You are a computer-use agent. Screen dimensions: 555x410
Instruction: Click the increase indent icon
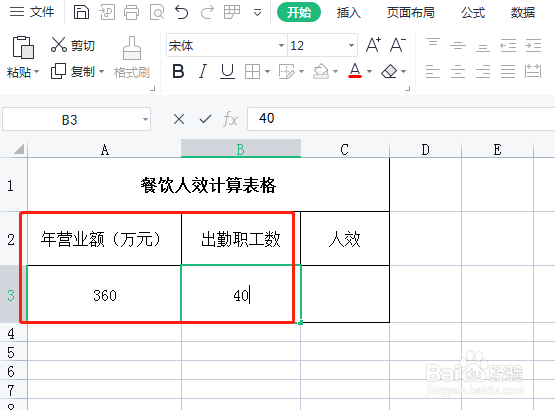click(533, 45)
